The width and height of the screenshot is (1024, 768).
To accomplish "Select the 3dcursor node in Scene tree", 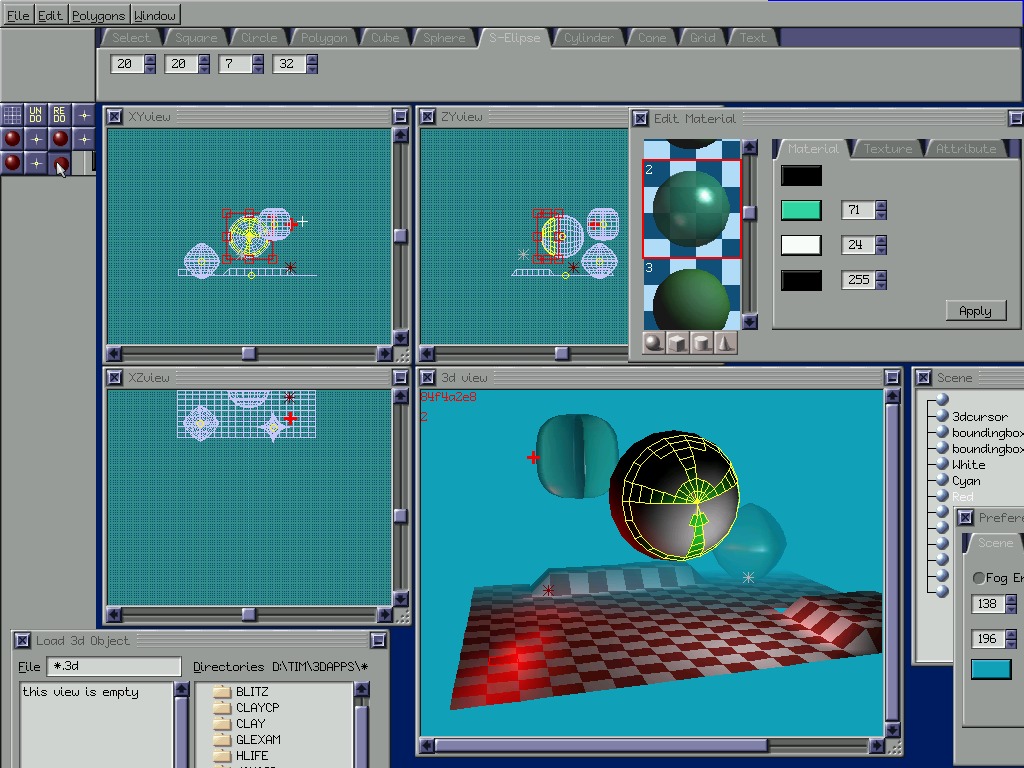I will click(x=979, y=416).
